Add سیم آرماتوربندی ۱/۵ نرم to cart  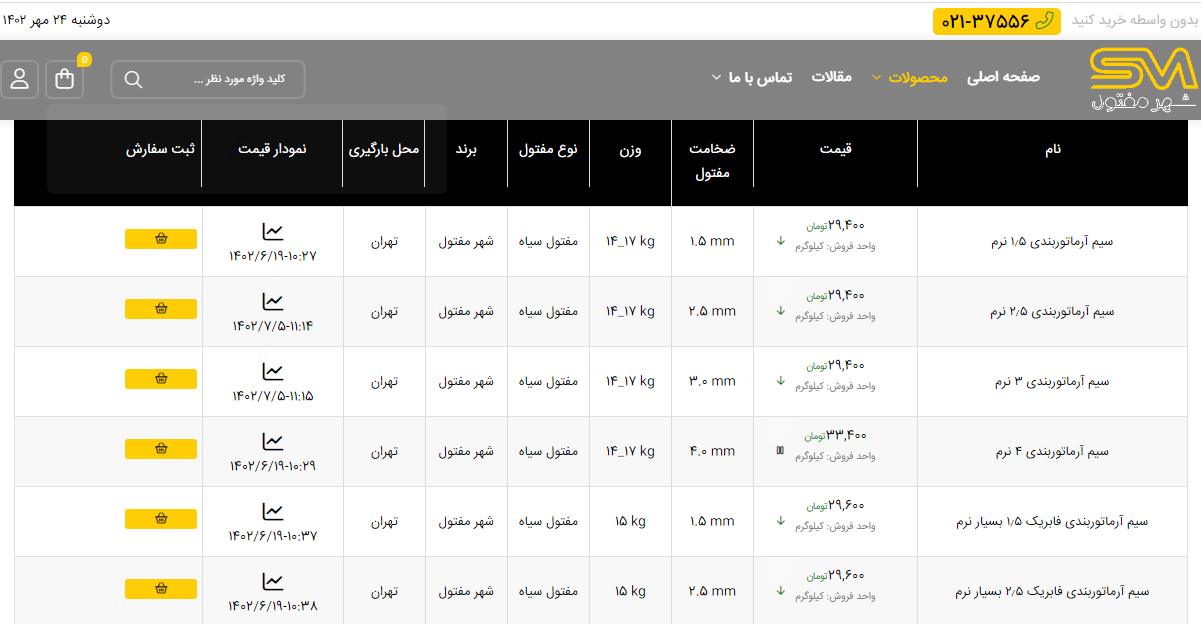[161, 239]
